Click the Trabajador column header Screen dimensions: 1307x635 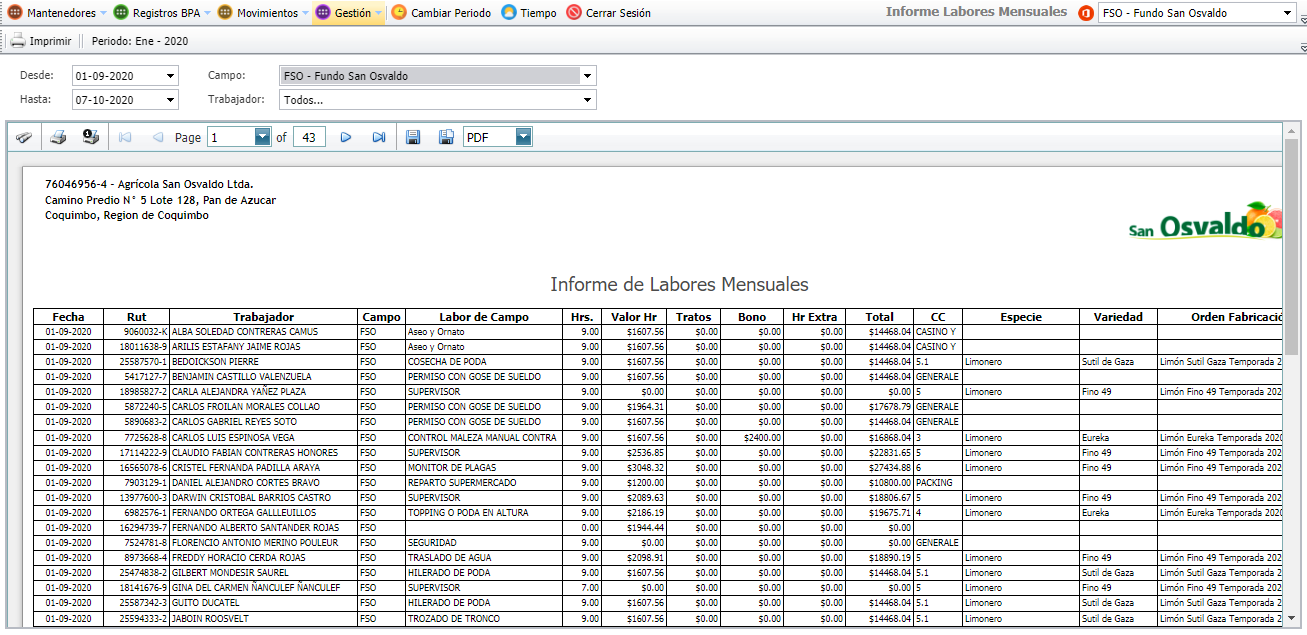[264, 317]
